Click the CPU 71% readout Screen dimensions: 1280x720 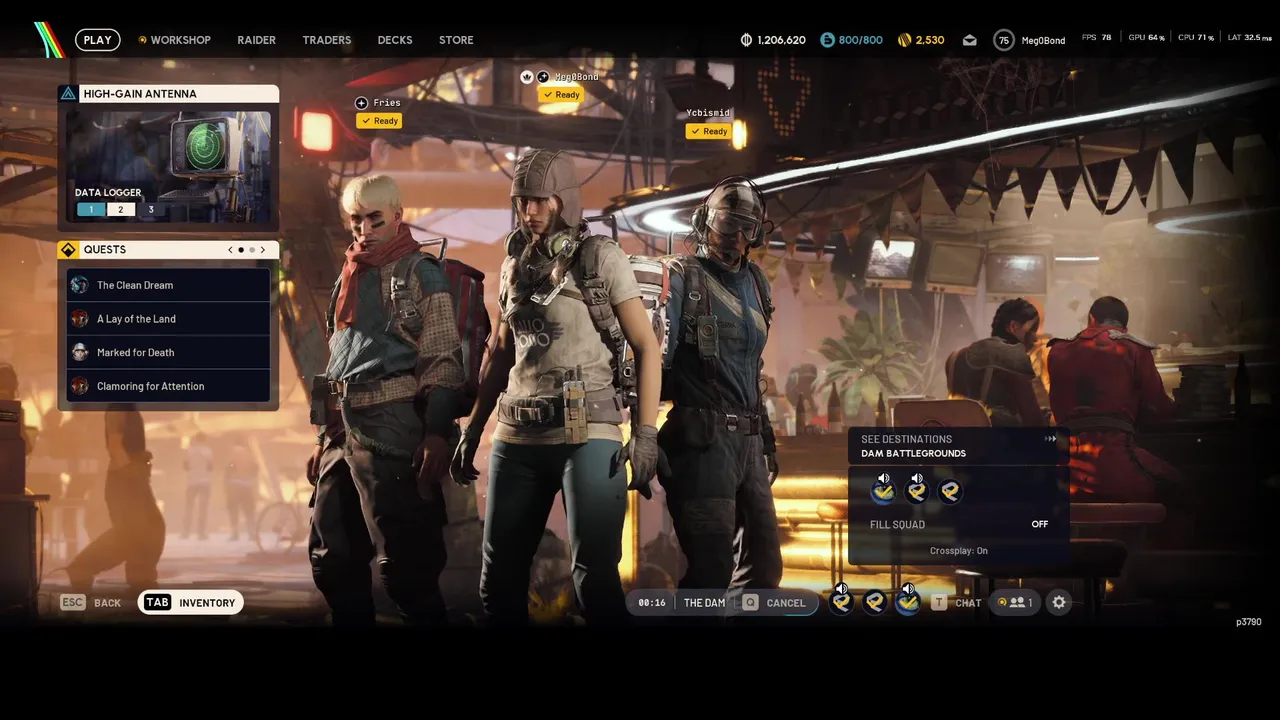(x=1196, y=38)
